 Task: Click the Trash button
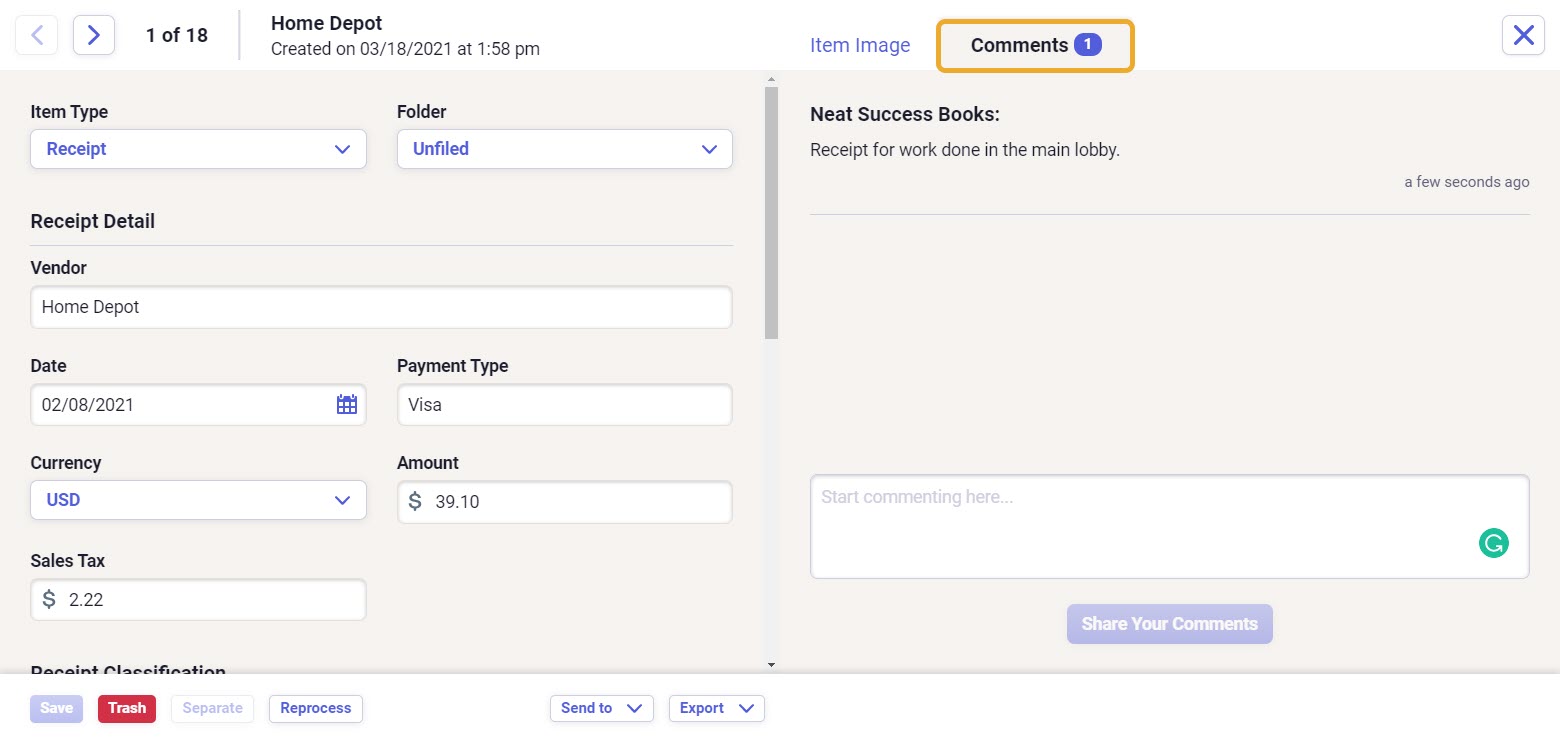click(x=126, y=708)
